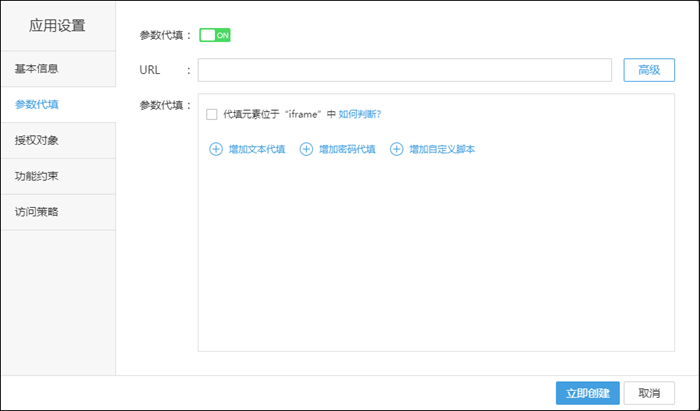Turn off the 参数代填 ON switch
The height and width of the screenshot is (411, 700).
(x=215, y=35)
